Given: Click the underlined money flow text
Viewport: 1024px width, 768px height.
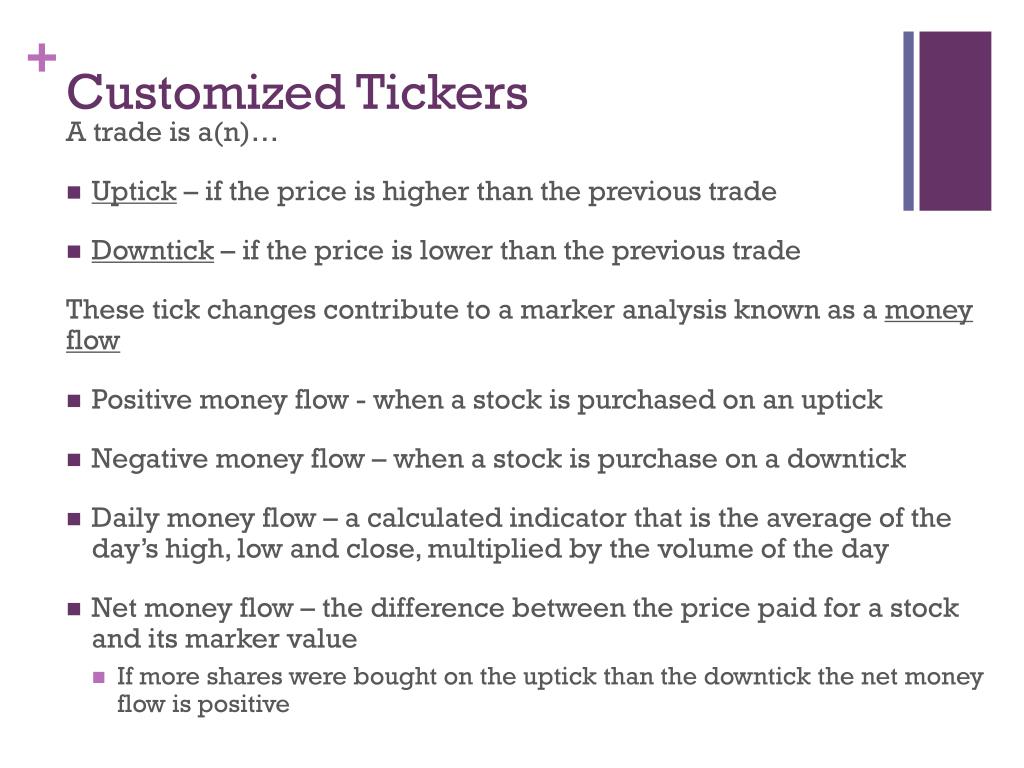Looking at the screenshot, I should [x=519, y=325].
